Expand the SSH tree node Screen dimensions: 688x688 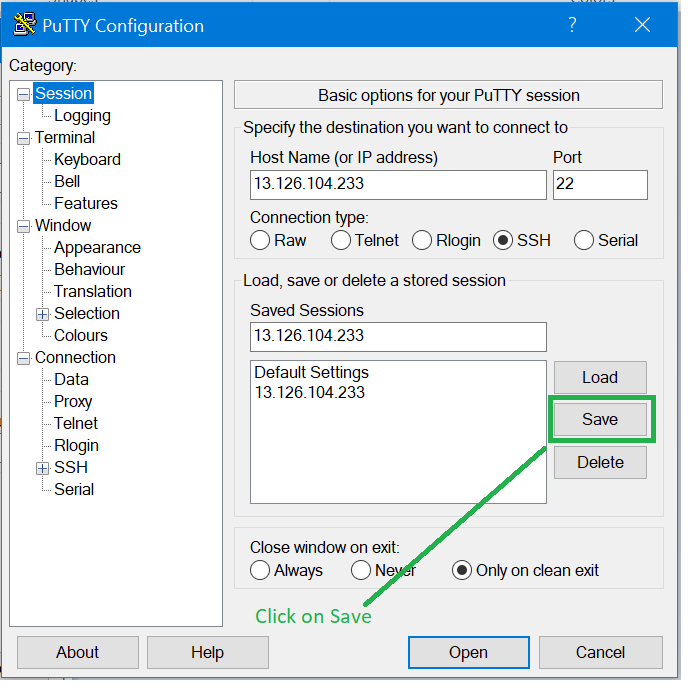[x=43, y=468]
